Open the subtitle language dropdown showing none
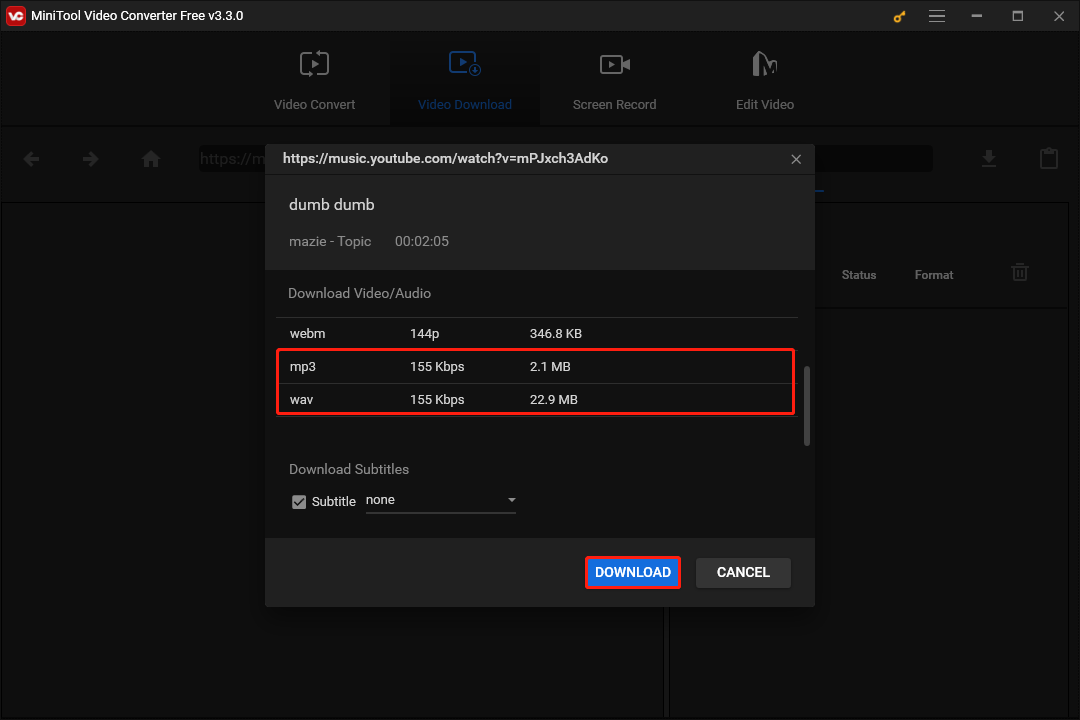This screenshot has height=720, width=1080. click(x=441, y=500)
